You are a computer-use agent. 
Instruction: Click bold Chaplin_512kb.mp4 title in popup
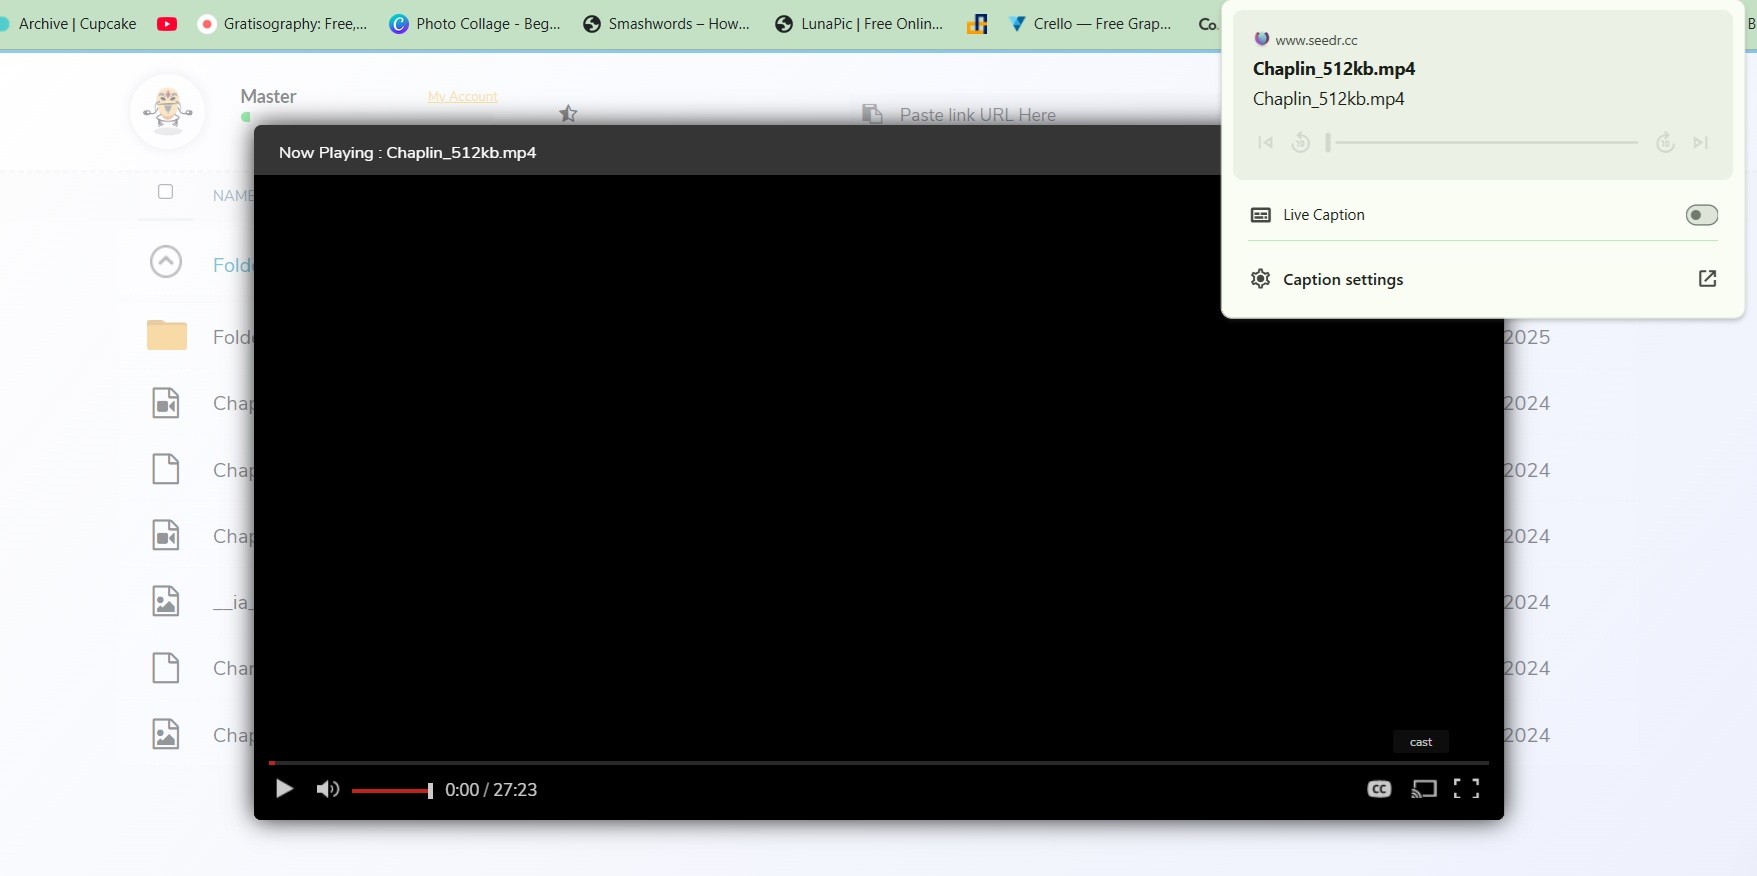pos(1334,69)
